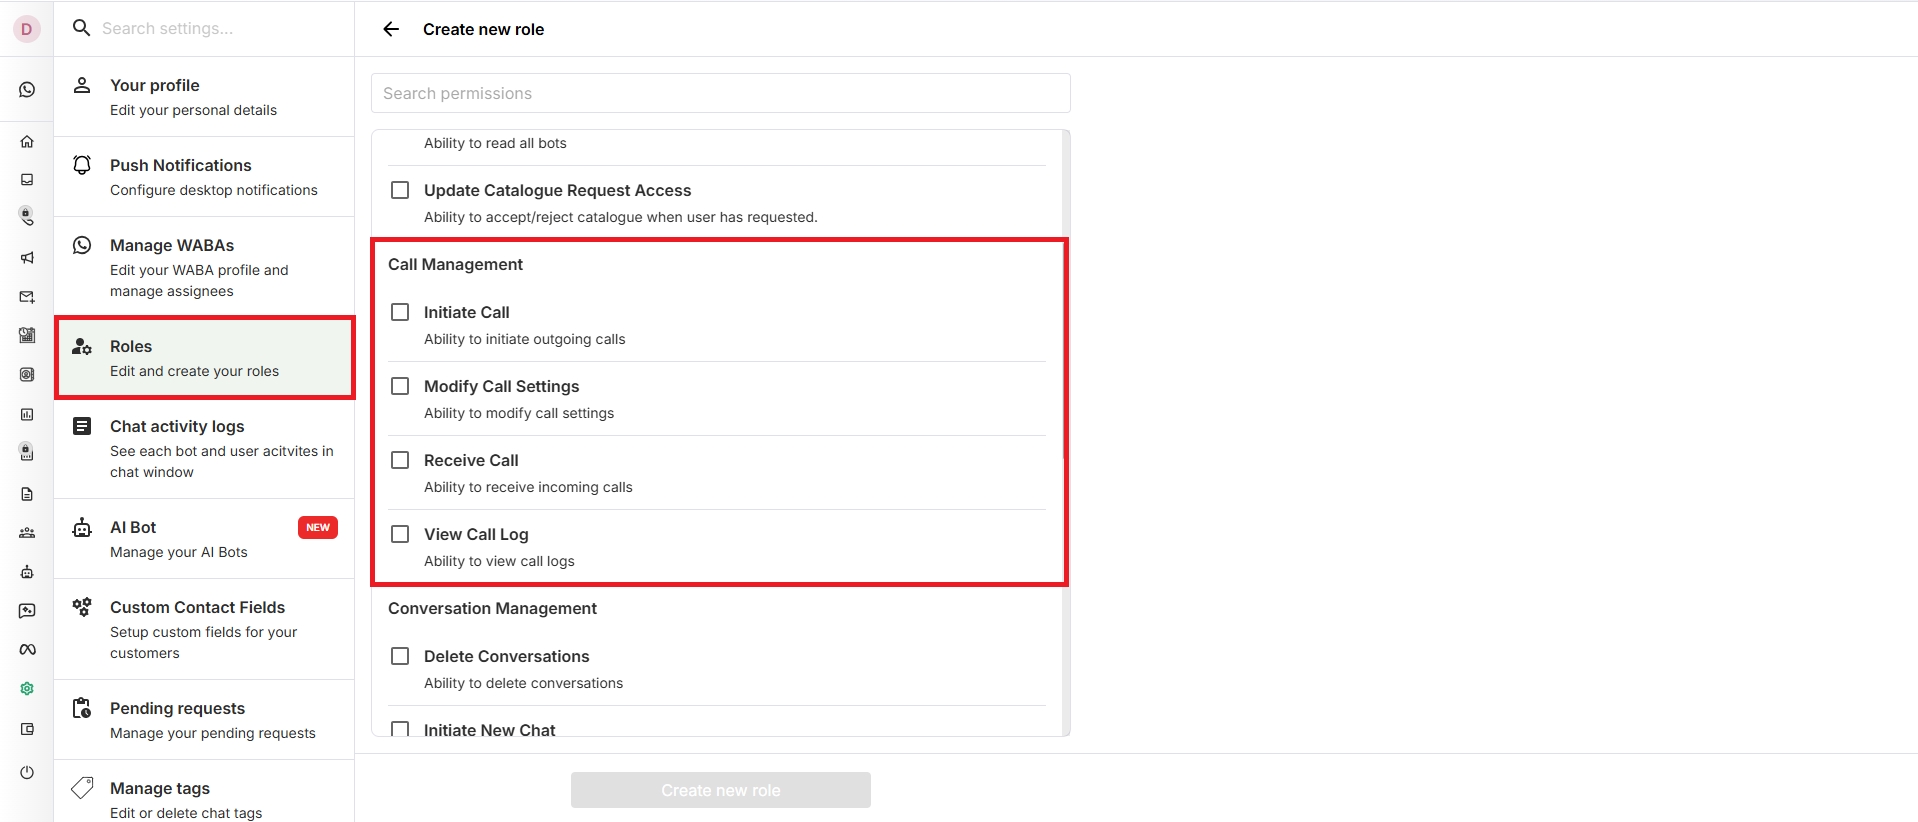Click the back arrow beside Create new role
The image size is (1918, 822).
point(391,29)
